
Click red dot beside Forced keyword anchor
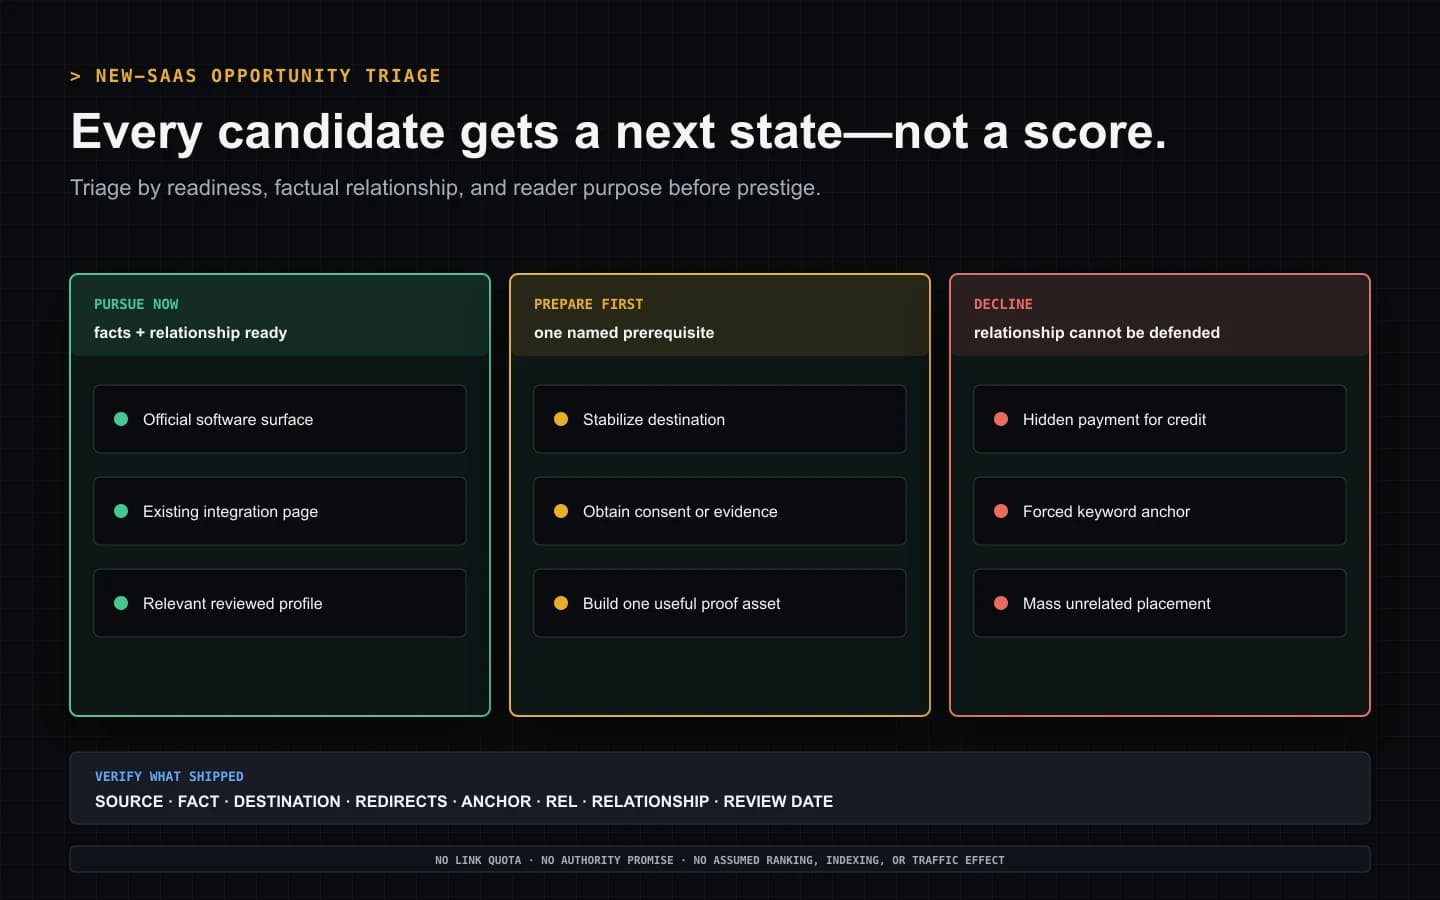[x=1001, y=511]
